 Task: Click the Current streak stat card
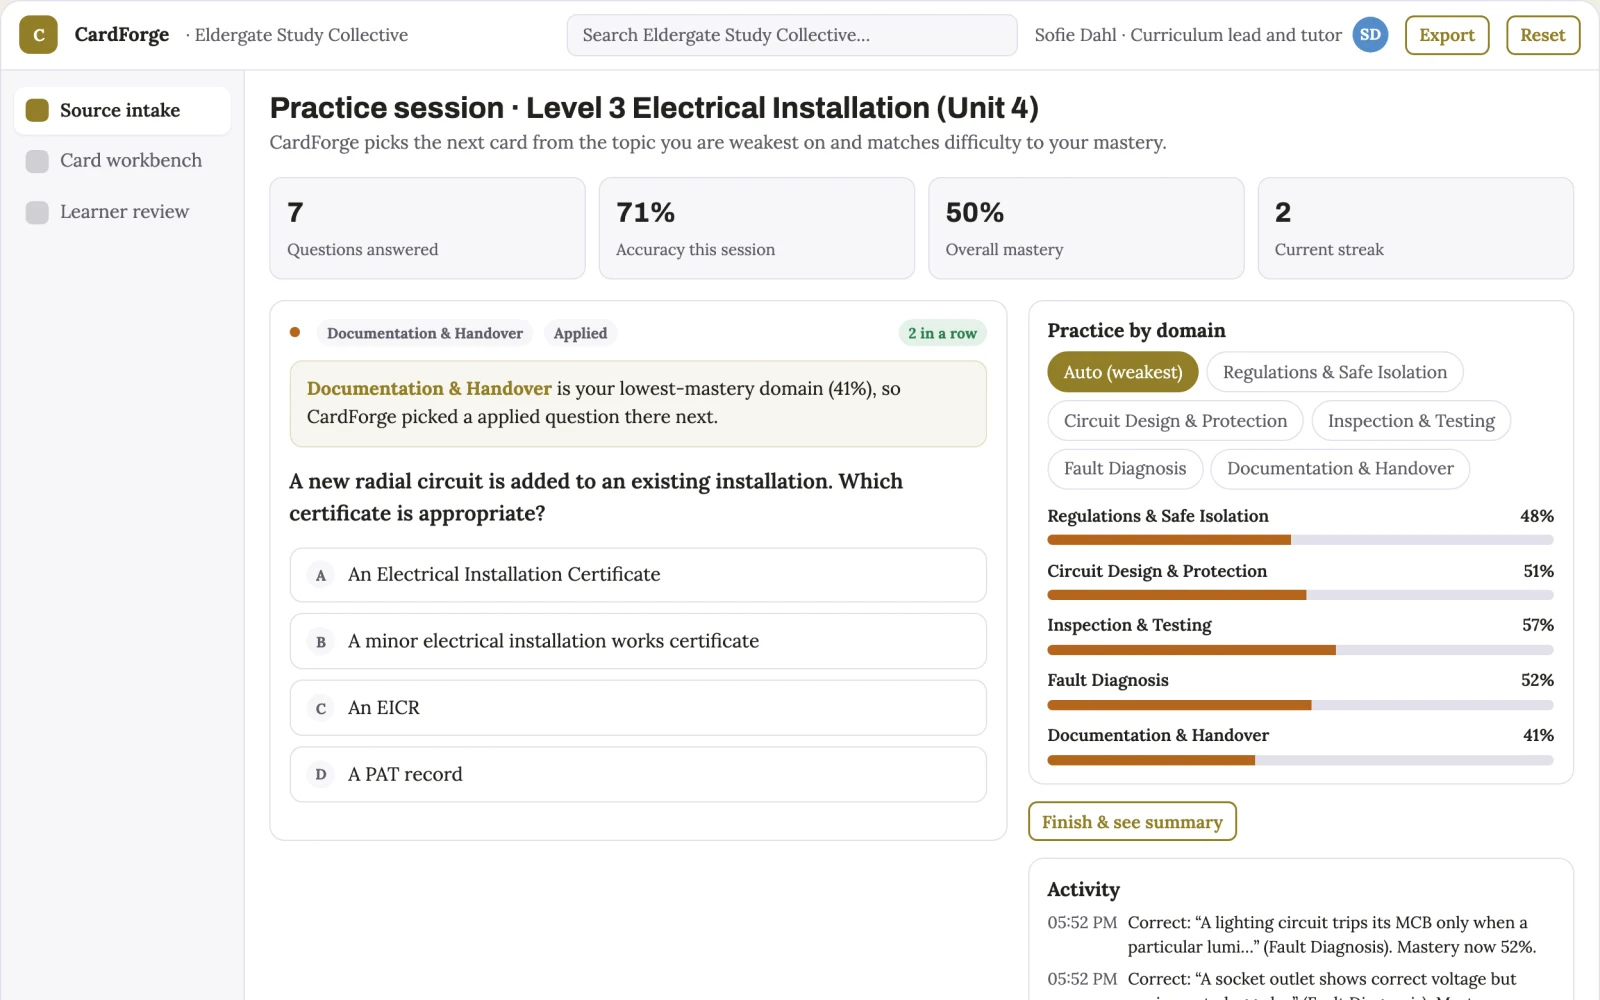[x=1416, y=228]
